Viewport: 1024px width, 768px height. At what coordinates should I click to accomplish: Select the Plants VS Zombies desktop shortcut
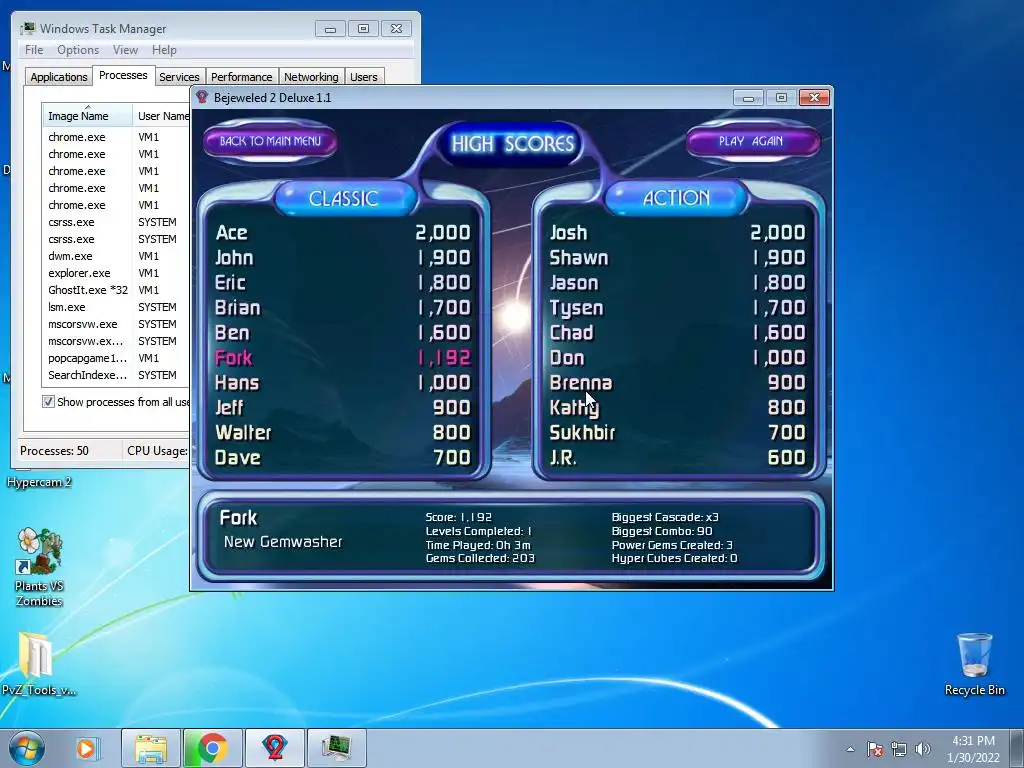(x=39, y=567)
